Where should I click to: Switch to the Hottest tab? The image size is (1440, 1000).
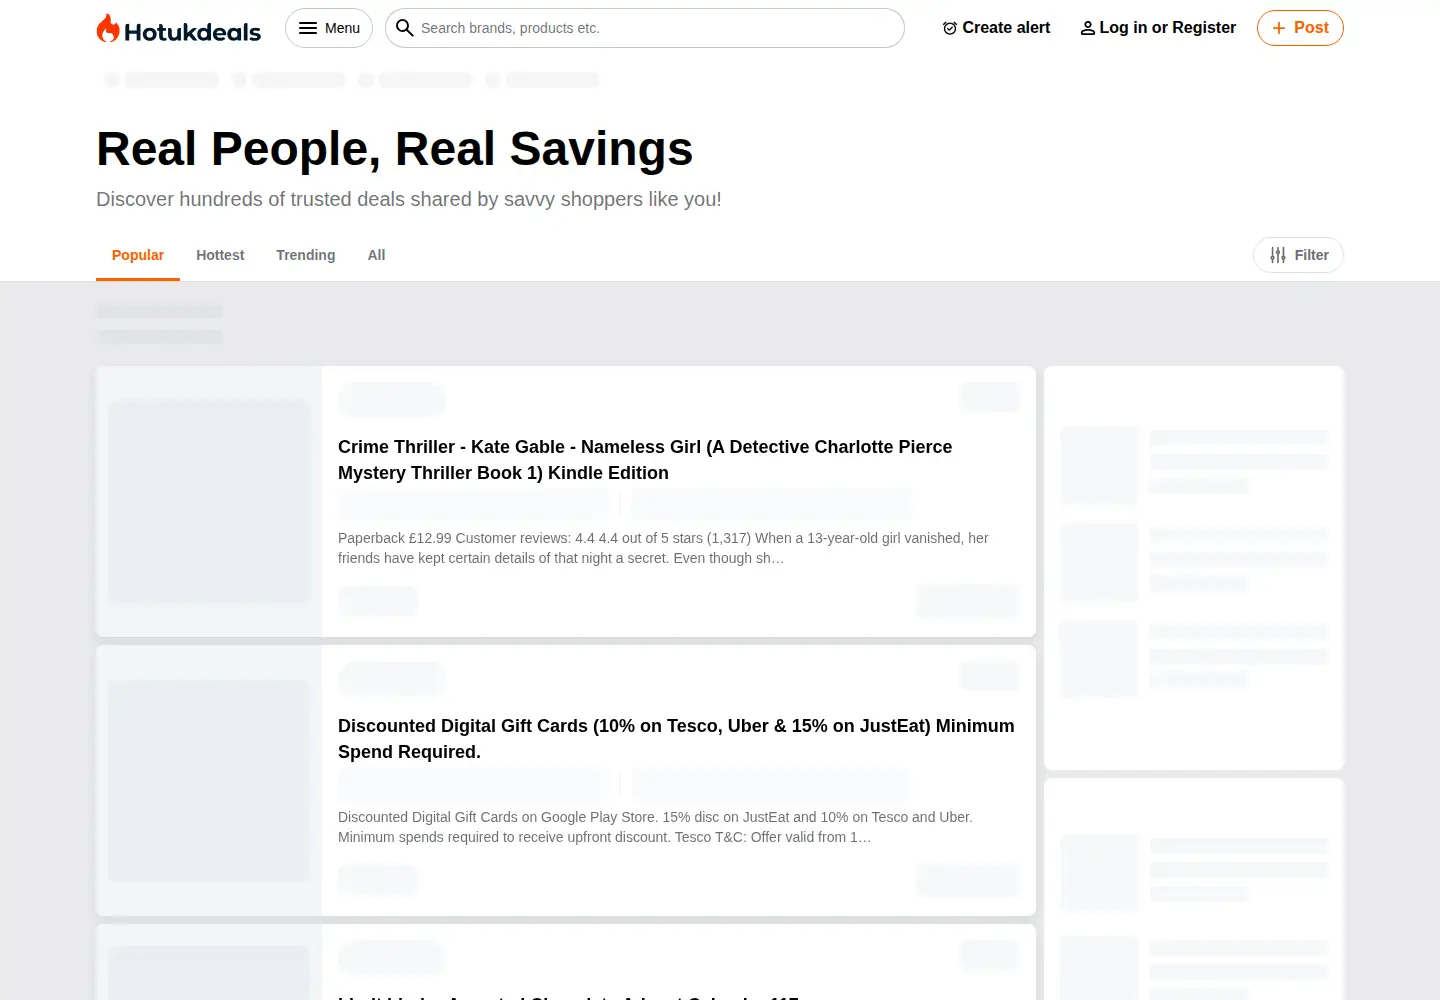coord(220,255)
